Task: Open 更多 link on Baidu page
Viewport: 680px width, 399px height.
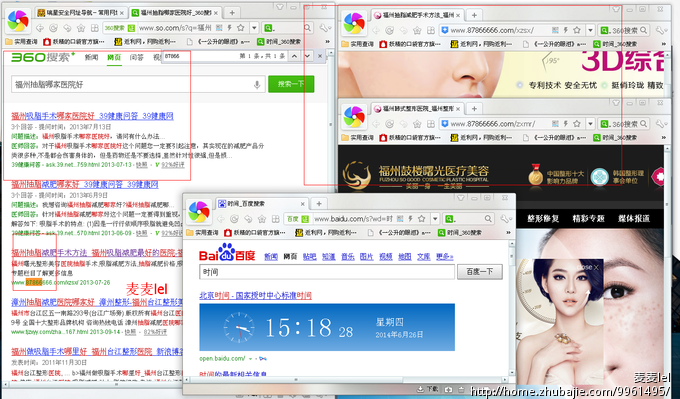Action: [445, 257]
